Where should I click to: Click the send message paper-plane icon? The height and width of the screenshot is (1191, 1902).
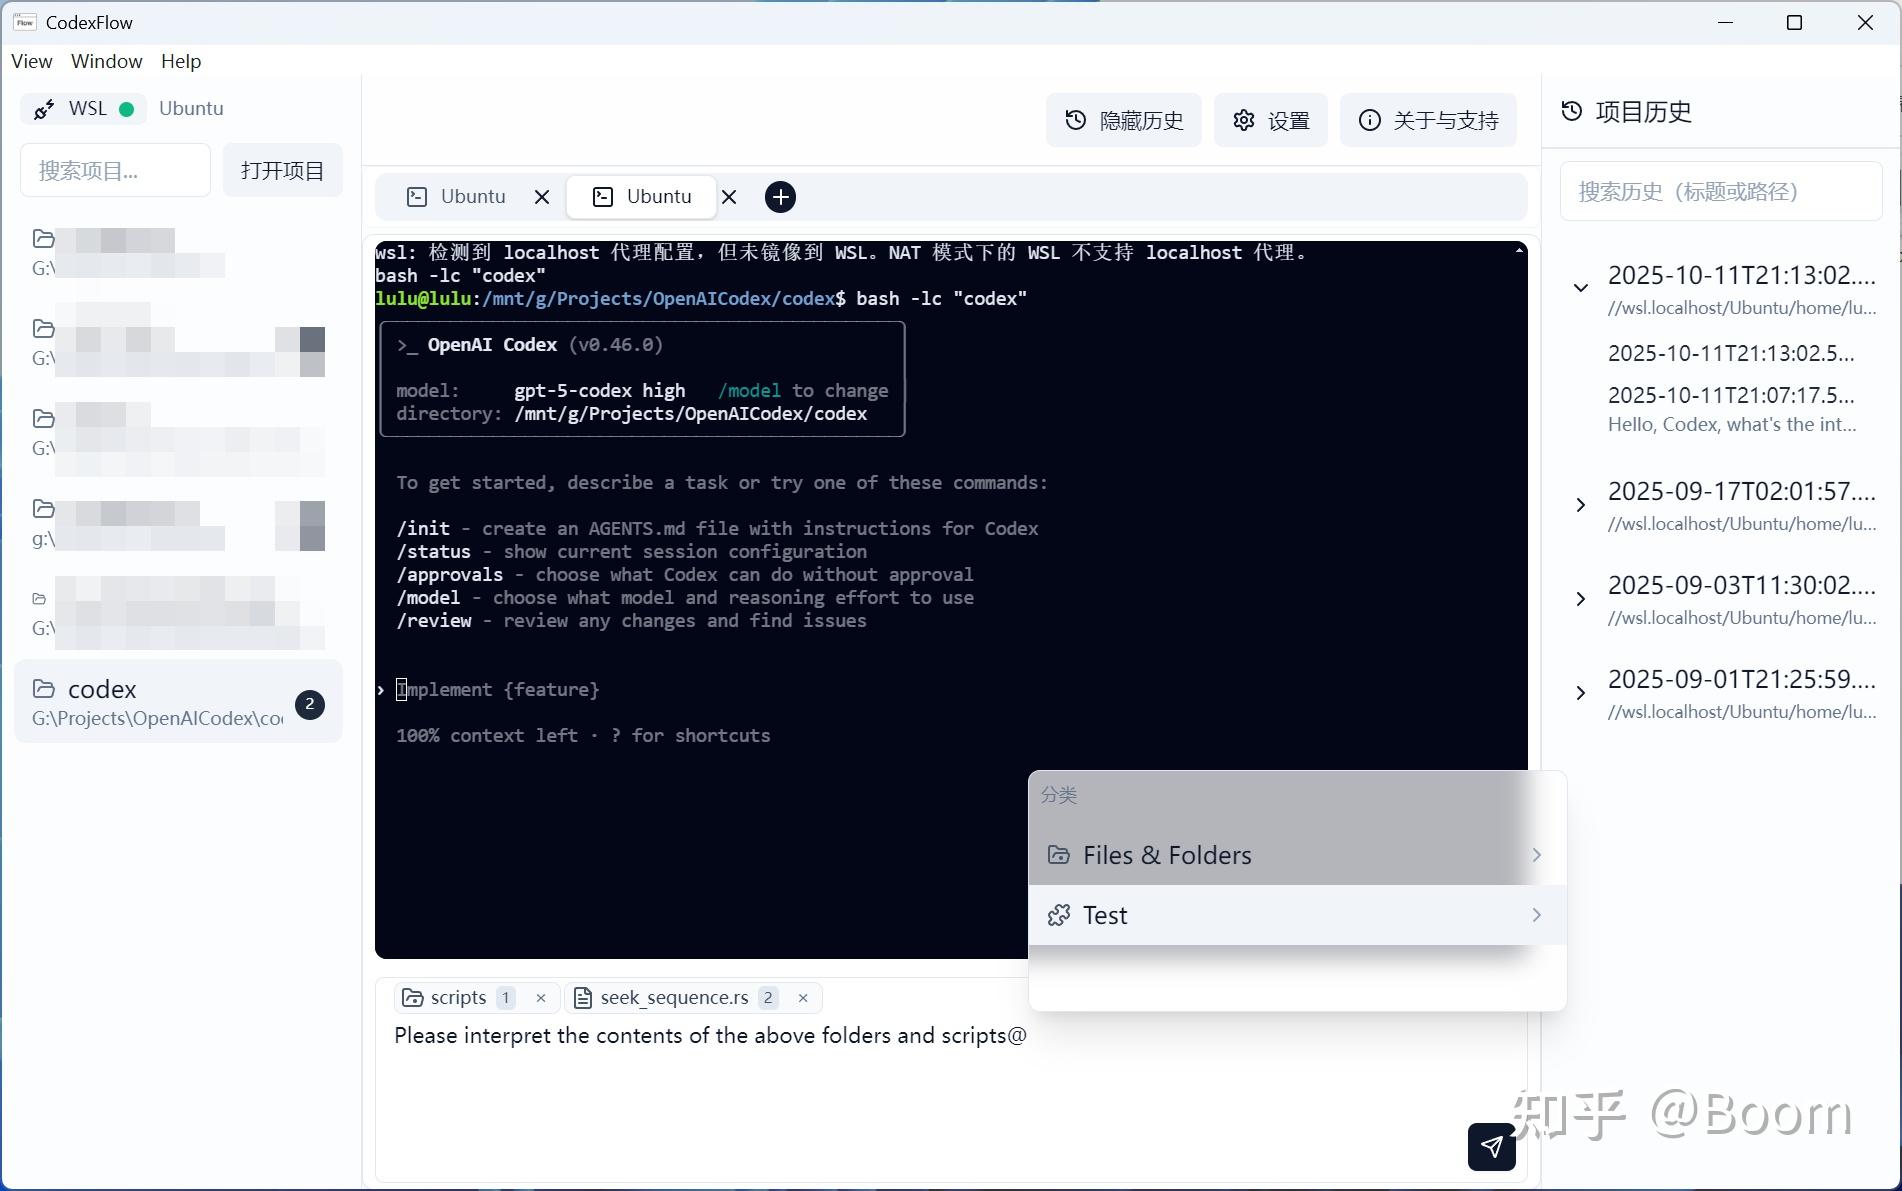1491,1147
